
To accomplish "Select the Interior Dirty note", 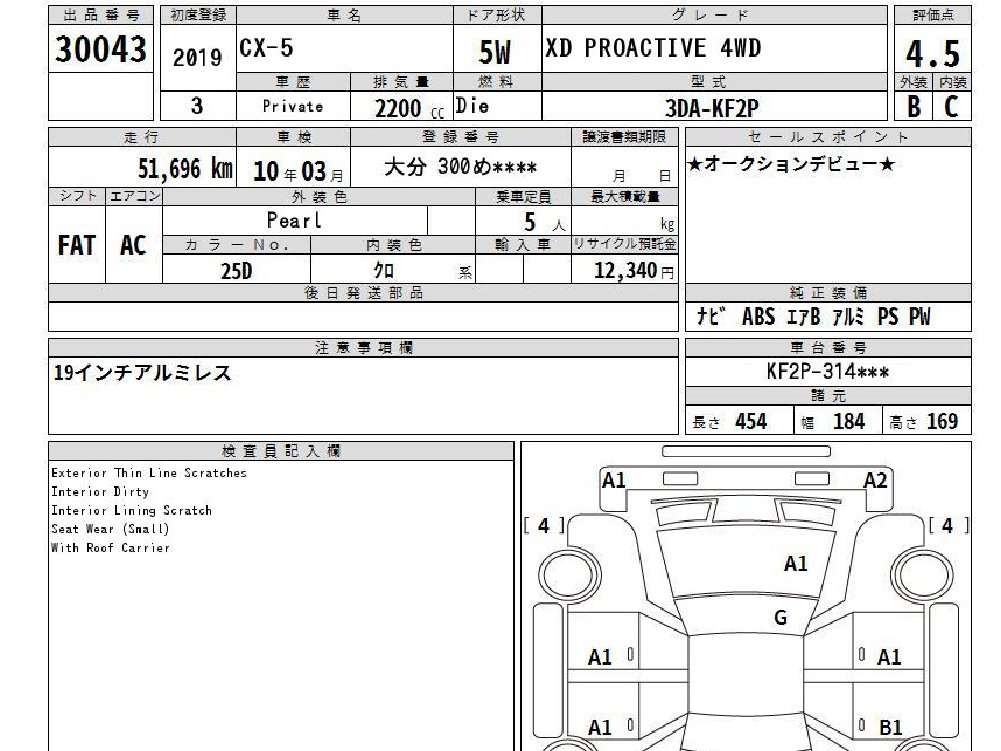I will pos(100,492).
